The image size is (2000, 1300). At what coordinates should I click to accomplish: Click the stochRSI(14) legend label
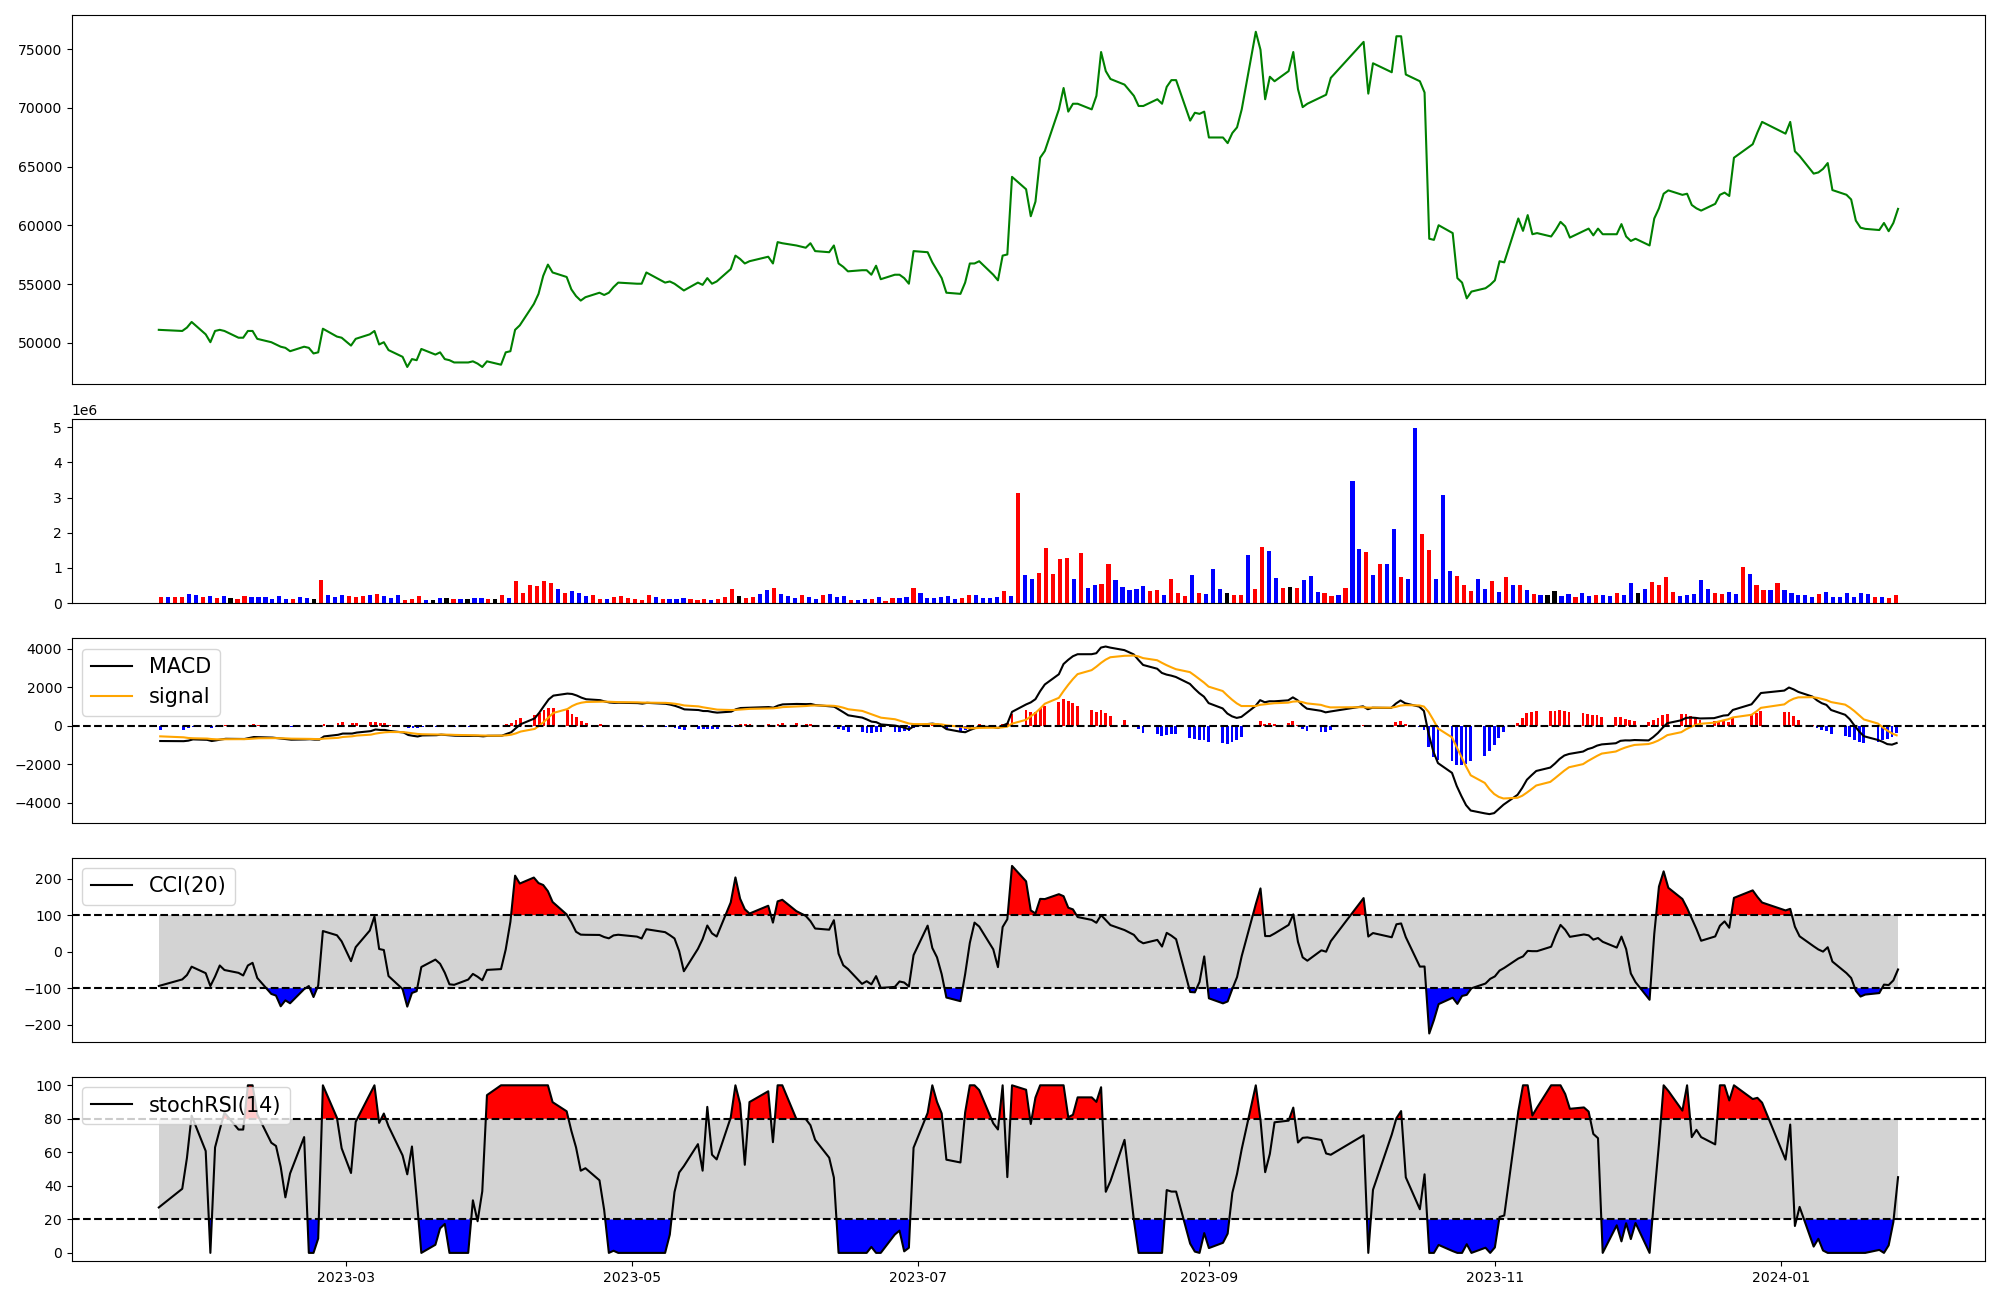click(214, 1105)
